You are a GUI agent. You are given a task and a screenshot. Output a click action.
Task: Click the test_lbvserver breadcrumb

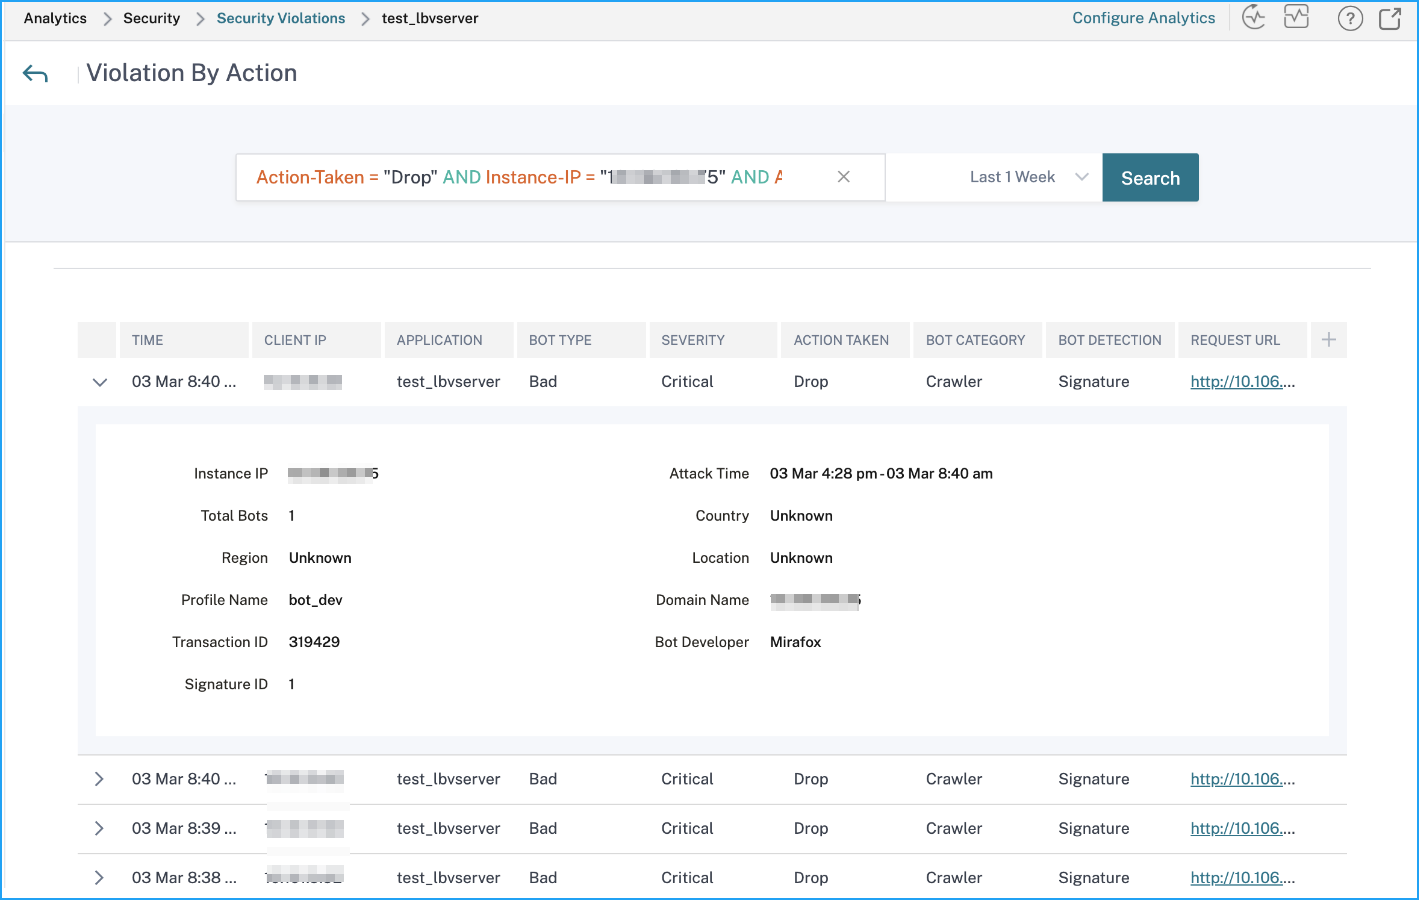(430, 18)
